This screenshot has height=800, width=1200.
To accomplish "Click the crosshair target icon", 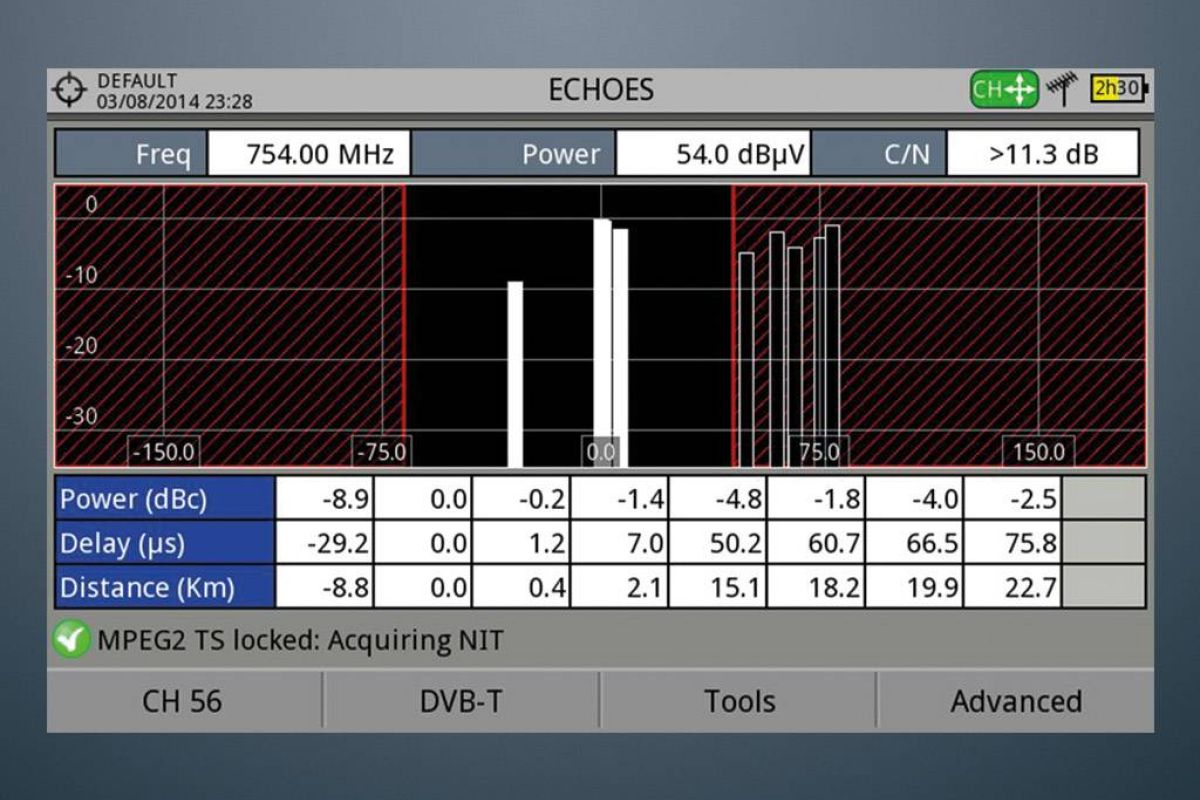I will coord(70,91).
